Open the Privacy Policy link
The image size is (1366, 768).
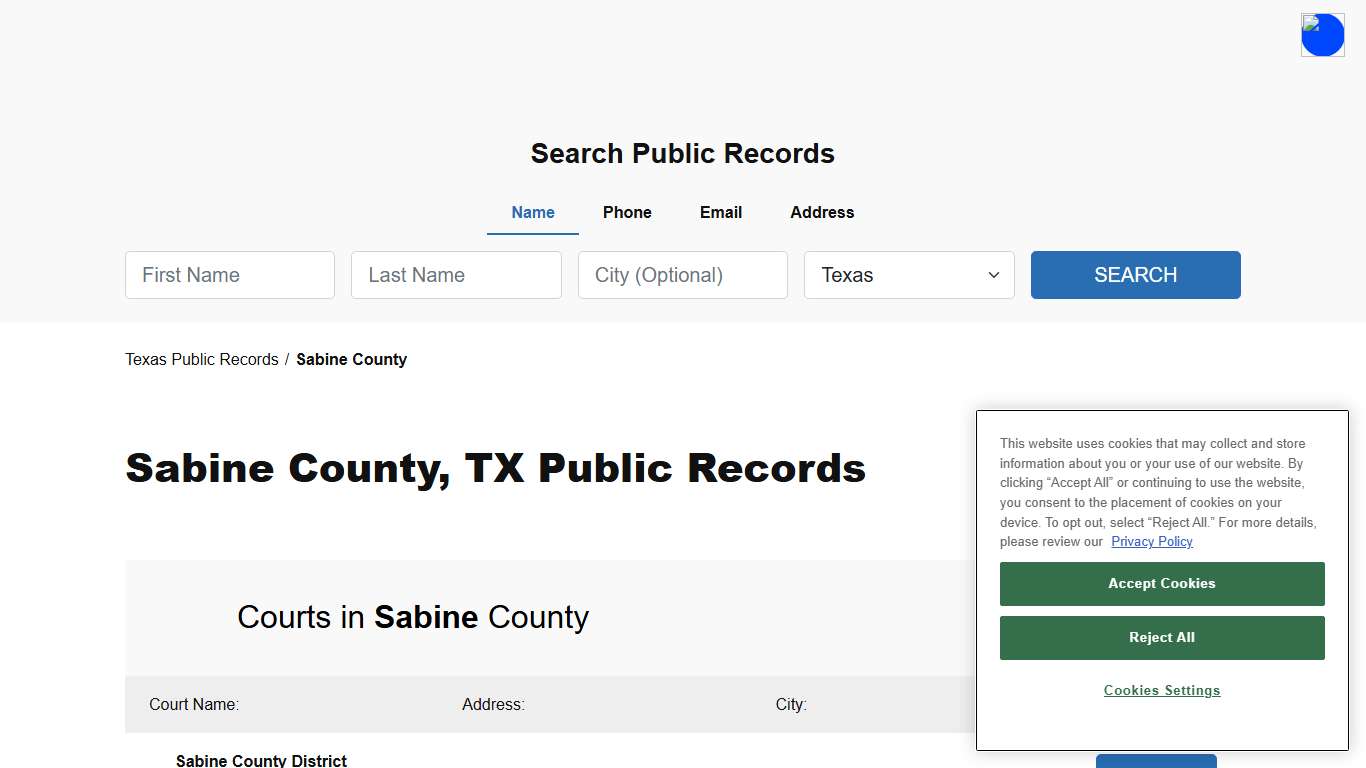[1151, 541]
